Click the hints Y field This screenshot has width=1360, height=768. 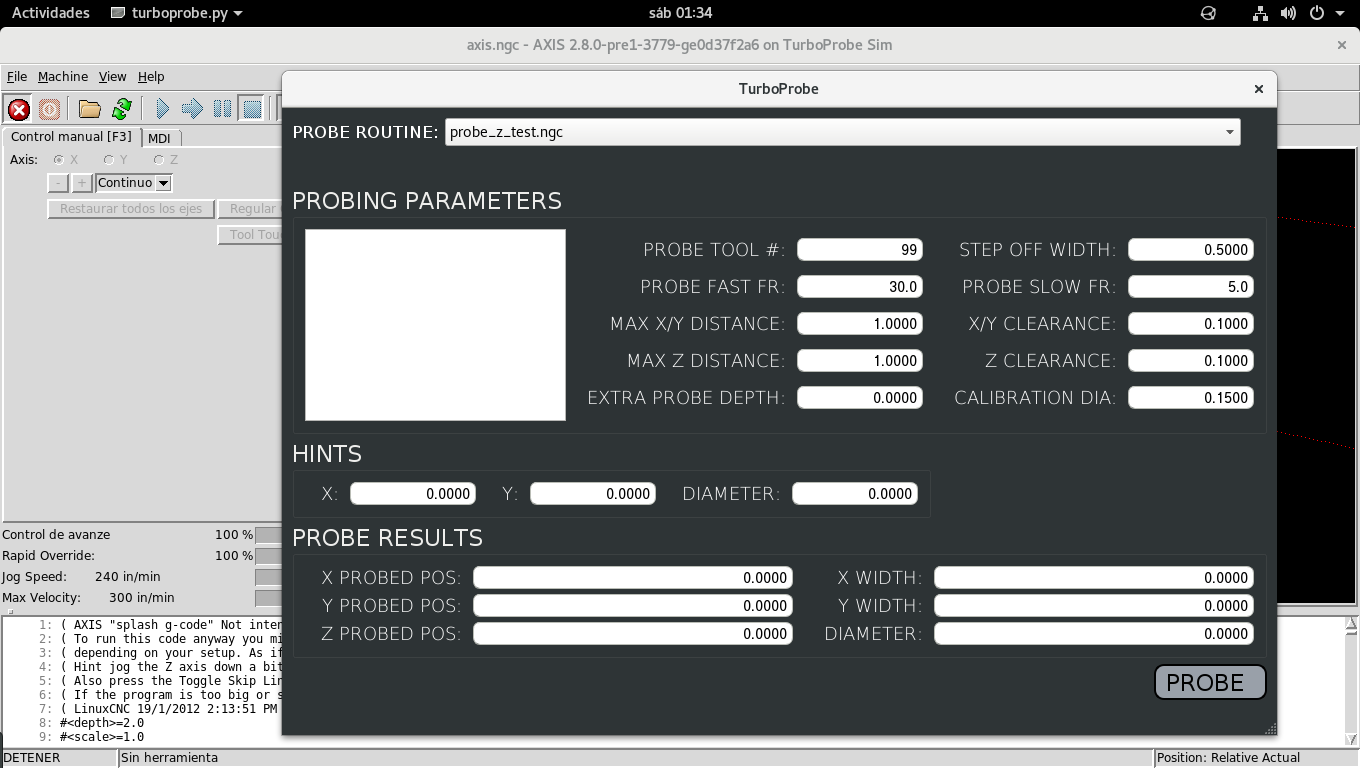593,494
